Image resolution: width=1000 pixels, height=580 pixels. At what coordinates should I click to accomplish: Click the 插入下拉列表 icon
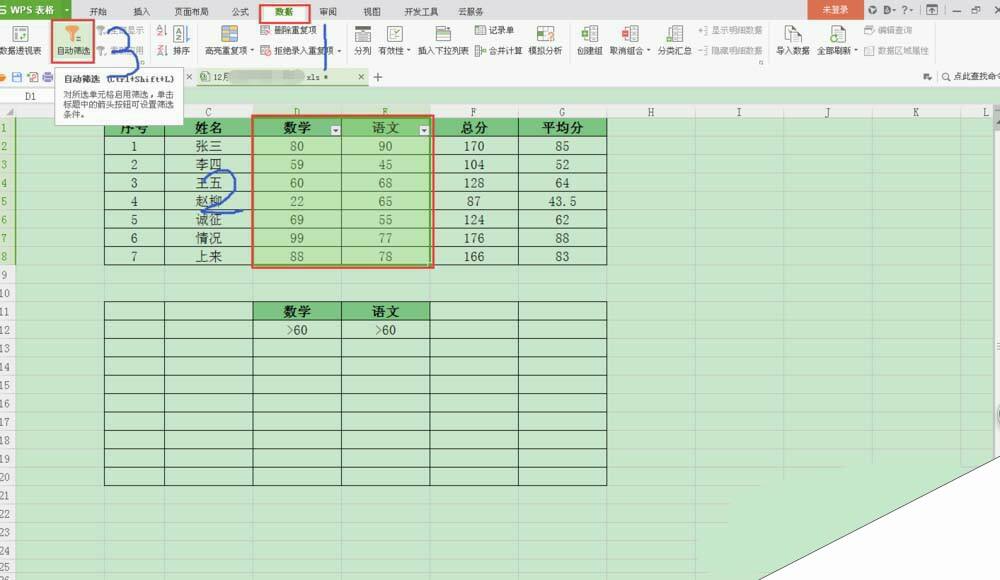(x=443, y=39)
